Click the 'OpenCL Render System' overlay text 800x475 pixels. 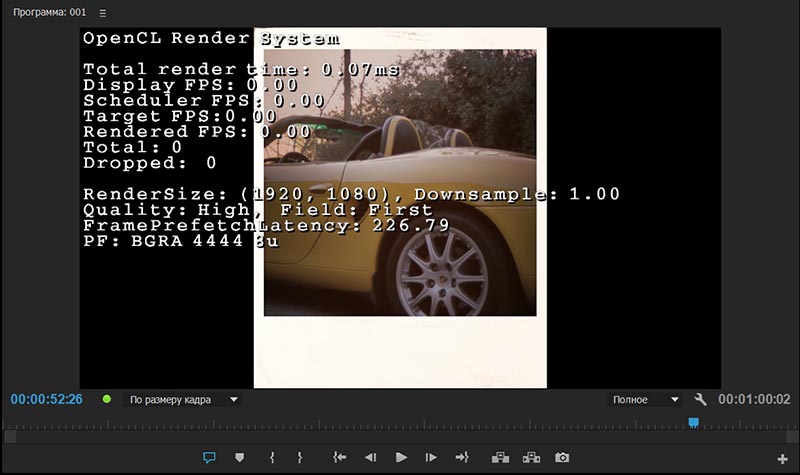tap(211, 38)
